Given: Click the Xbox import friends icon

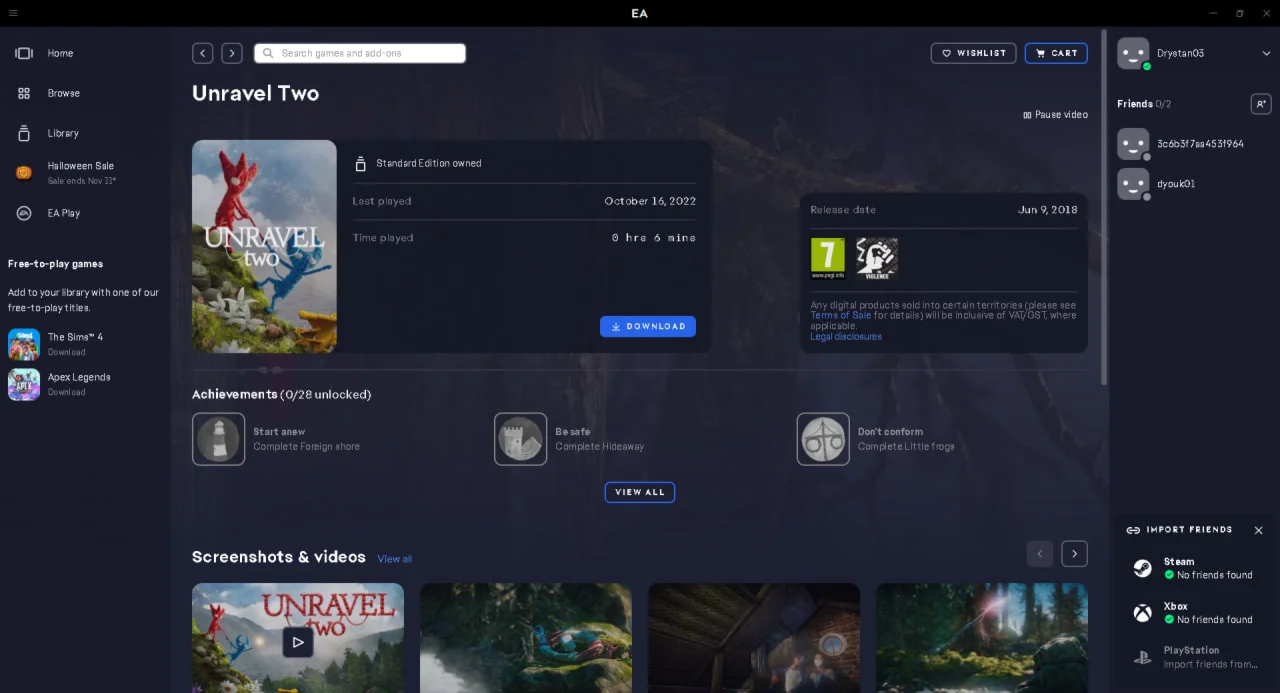Looking at the screenshot, I should click(1142, 613).
